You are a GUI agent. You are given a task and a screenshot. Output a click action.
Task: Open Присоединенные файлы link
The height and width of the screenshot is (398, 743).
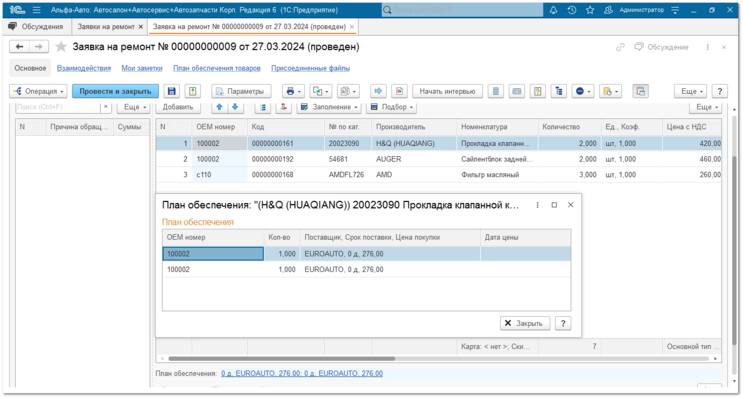[x=310, y=68]
